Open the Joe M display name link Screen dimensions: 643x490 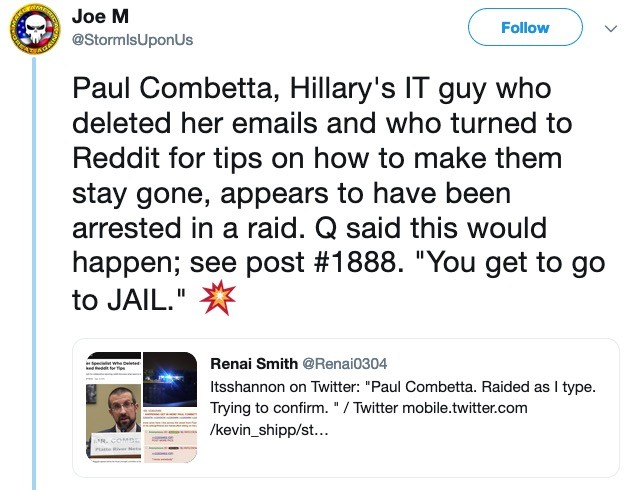pos(97,17)
